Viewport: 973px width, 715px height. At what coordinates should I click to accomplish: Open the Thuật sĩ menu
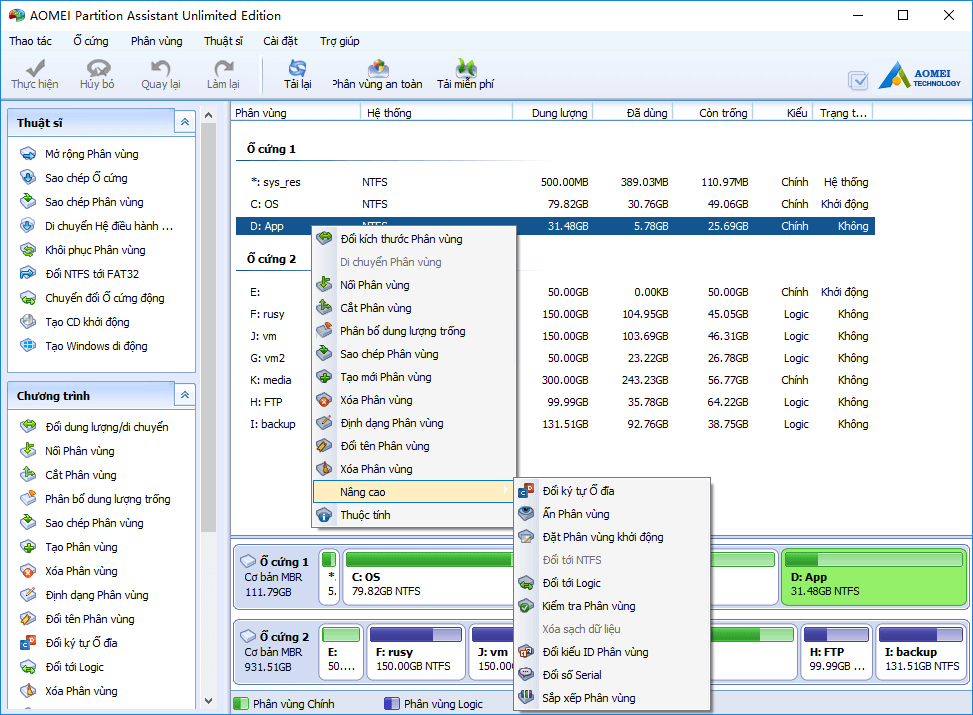pyautogui.click(x=223, y=41)
